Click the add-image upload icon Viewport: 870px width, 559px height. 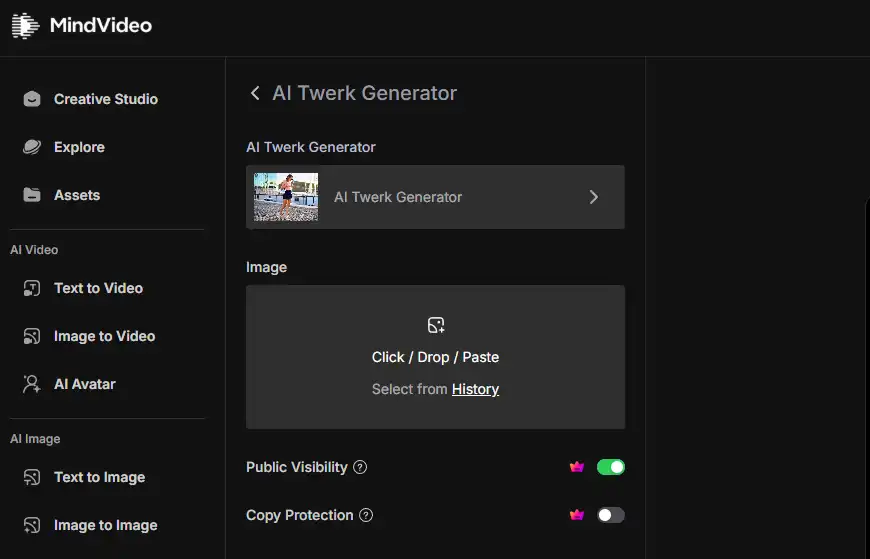point(436,325)
